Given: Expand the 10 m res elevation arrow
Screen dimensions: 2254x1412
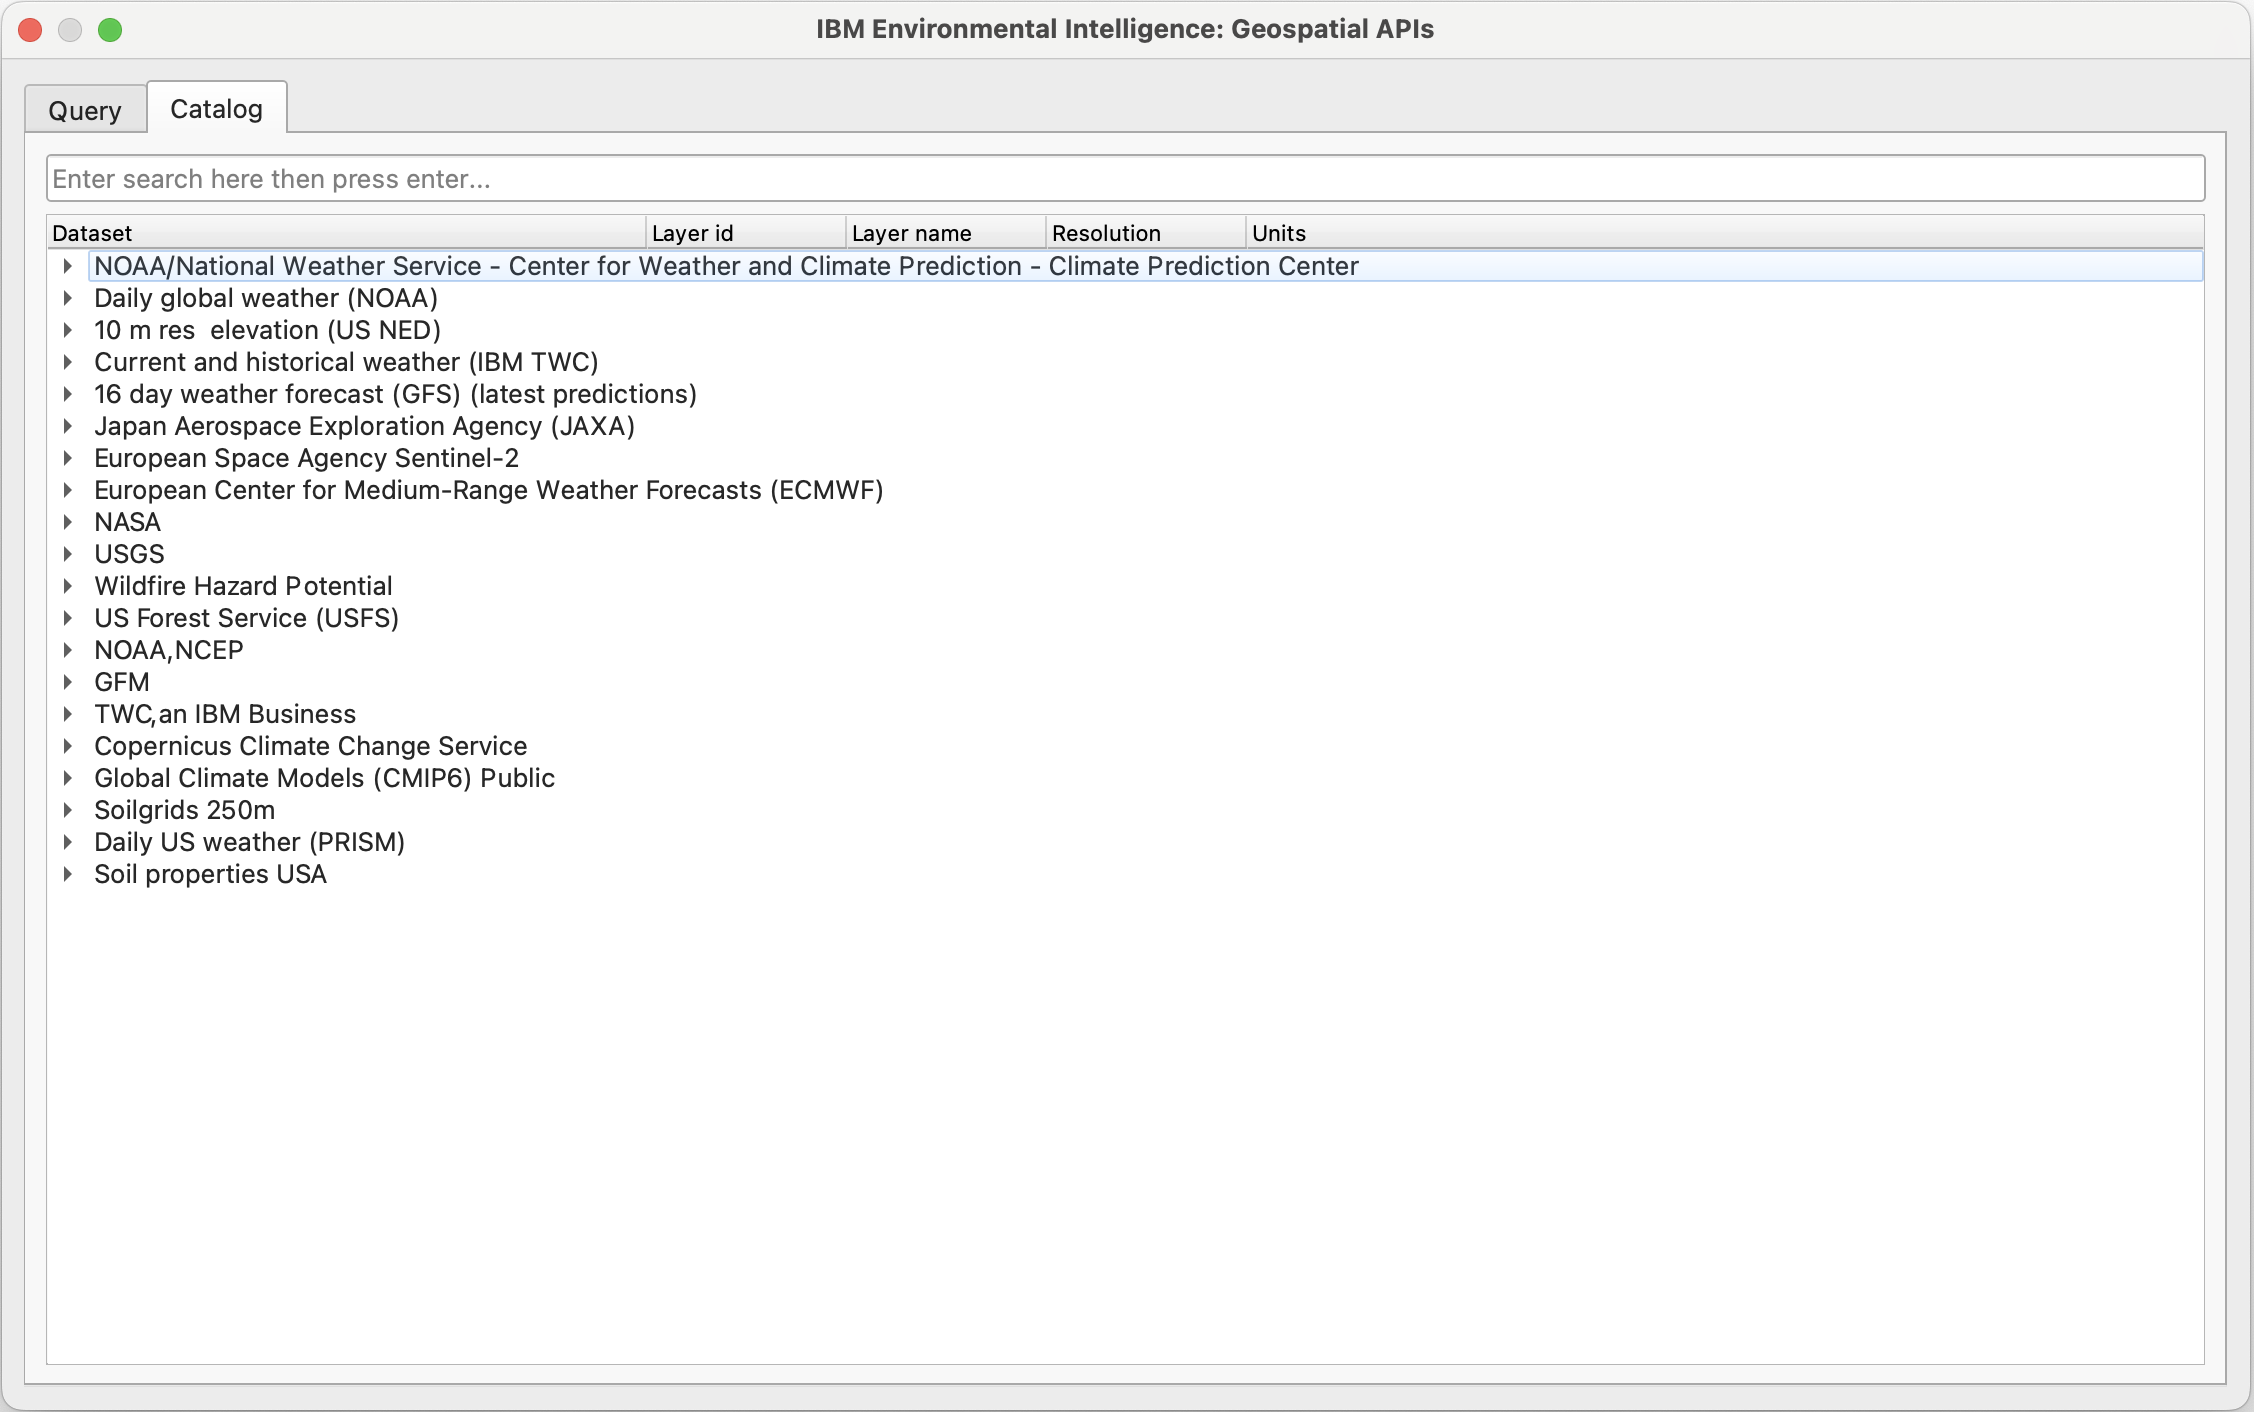Looking at the screenshot, I should coord(67,330).
